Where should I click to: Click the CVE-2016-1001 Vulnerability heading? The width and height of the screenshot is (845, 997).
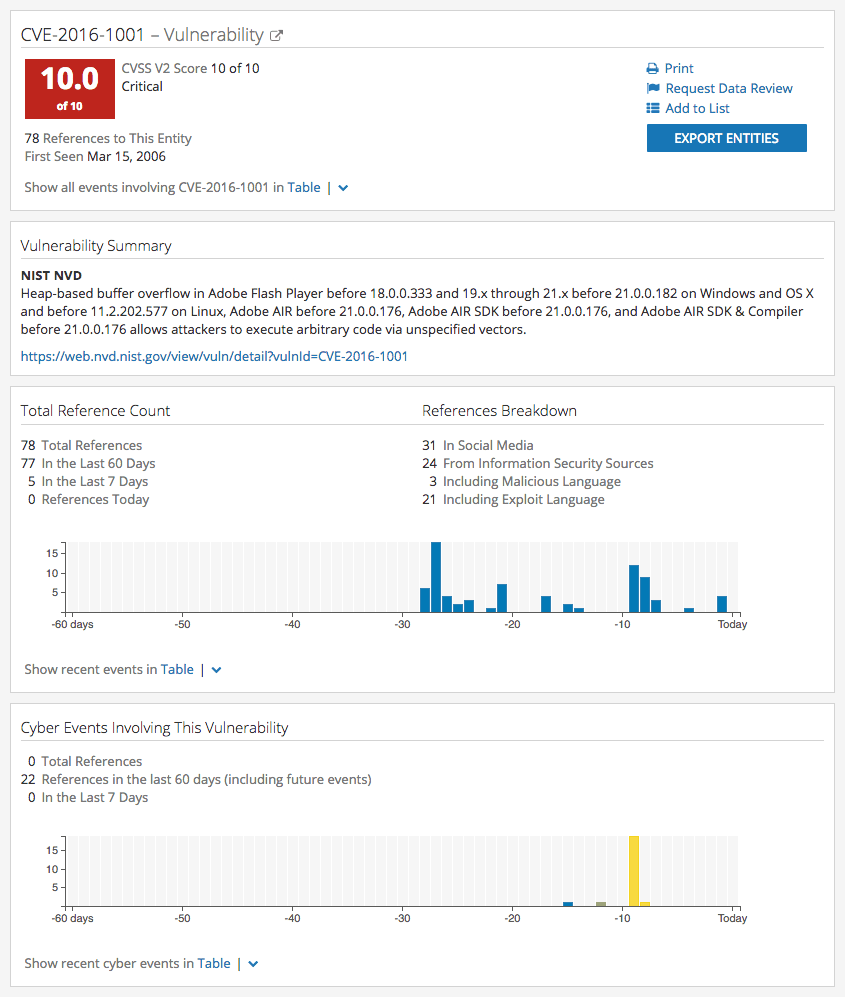(x=142, y=35)
